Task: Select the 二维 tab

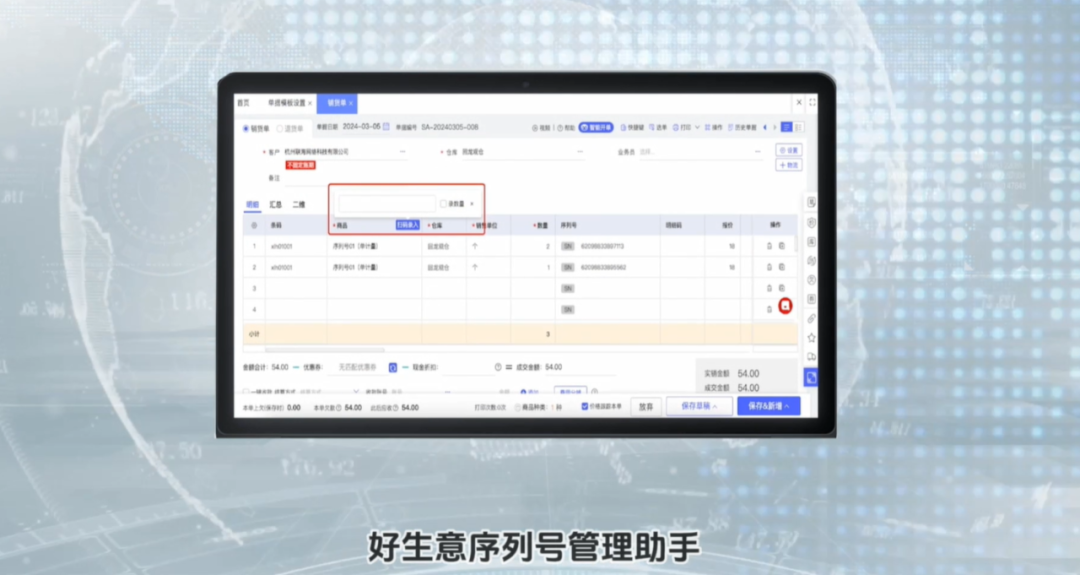Action: [298, 205]
